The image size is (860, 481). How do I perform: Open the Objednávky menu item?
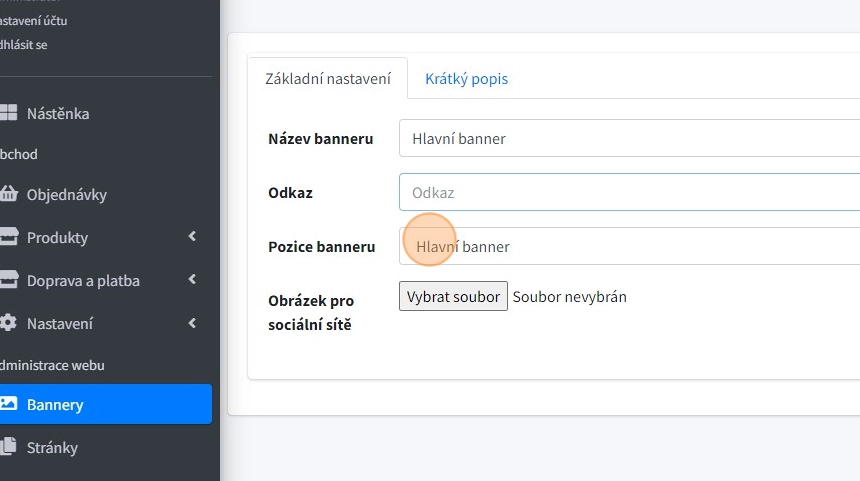point(66,194)
